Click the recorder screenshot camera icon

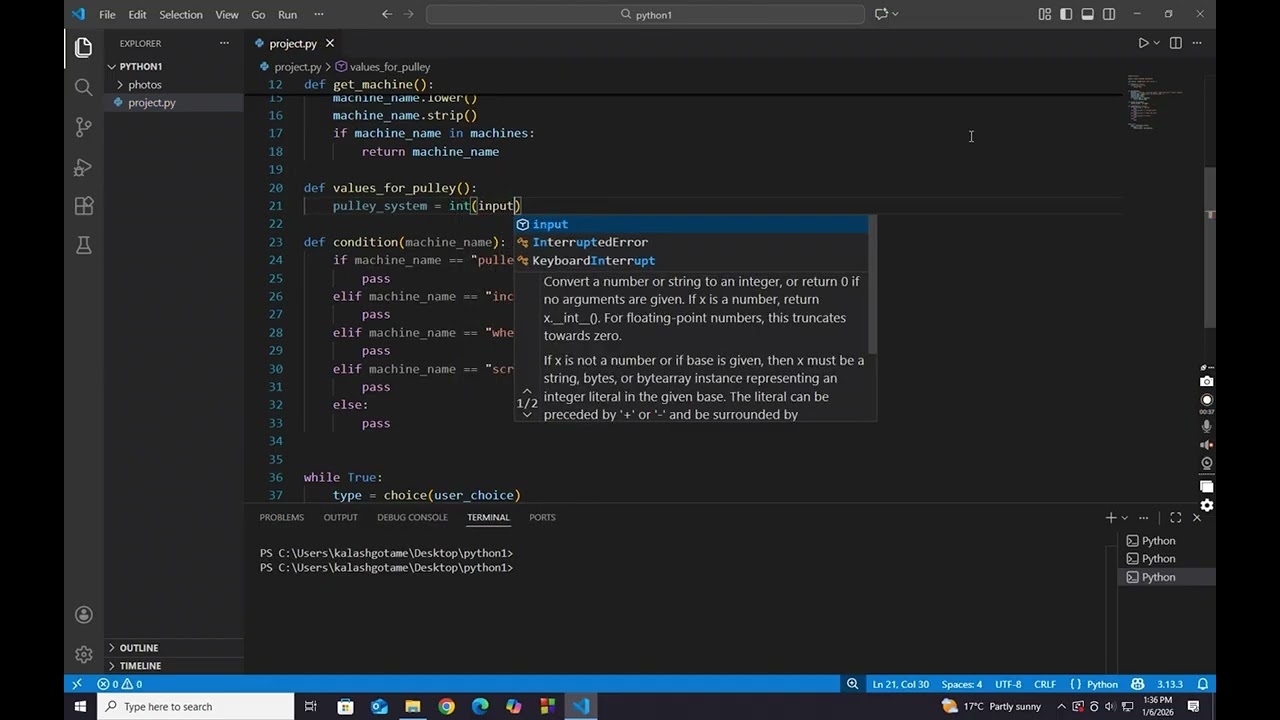pyautogui.click(x=1207, y=381)
